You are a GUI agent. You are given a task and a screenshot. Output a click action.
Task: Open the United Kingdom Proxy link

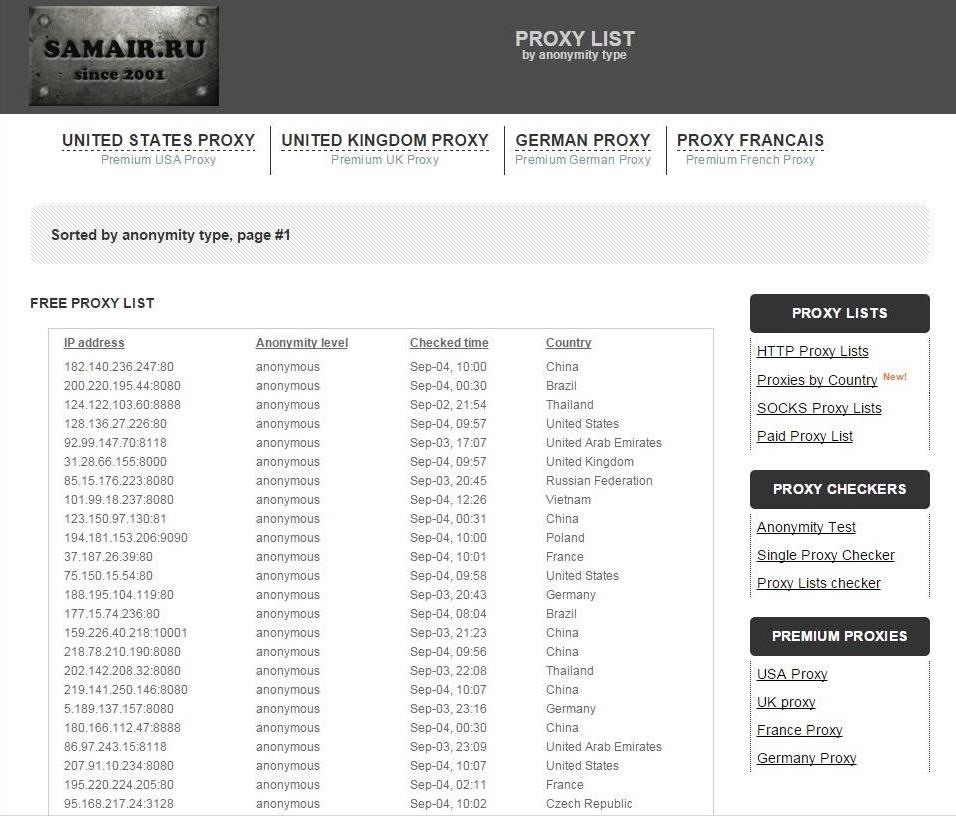pyautogui.click(x=385, y=141)
